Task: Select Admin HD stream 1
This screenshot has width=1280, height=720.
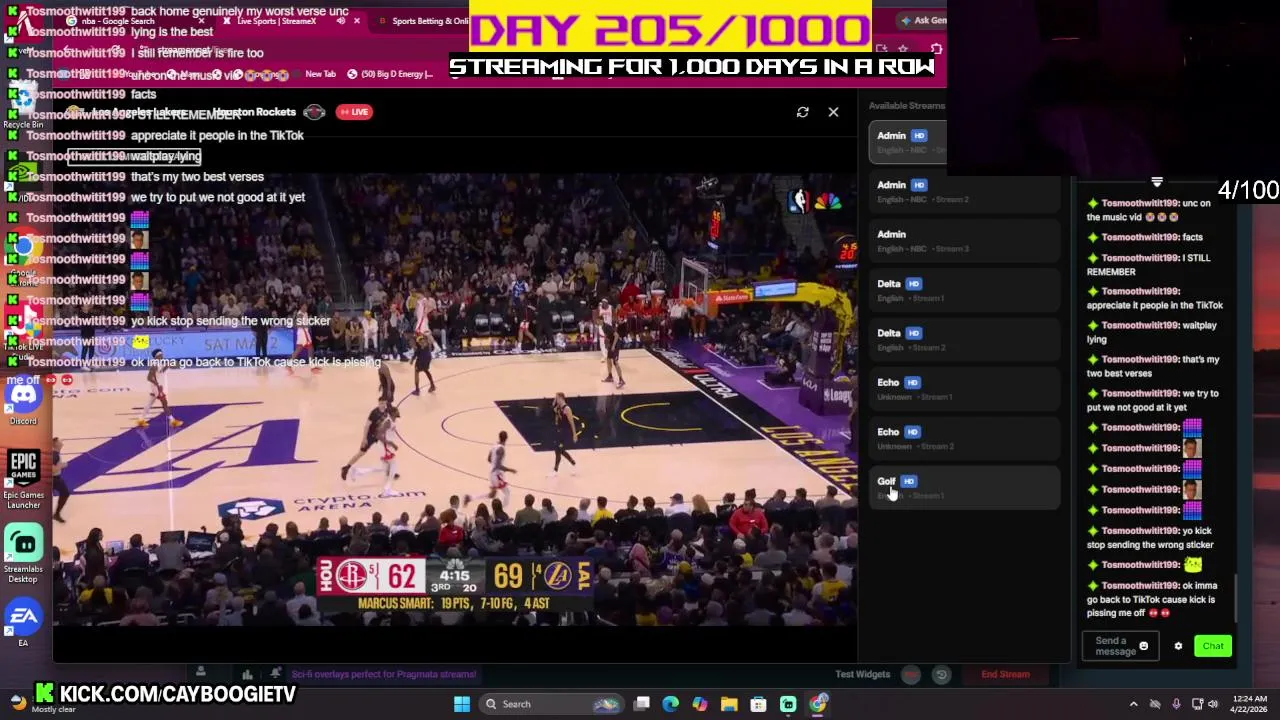Action: coord(907,142)
